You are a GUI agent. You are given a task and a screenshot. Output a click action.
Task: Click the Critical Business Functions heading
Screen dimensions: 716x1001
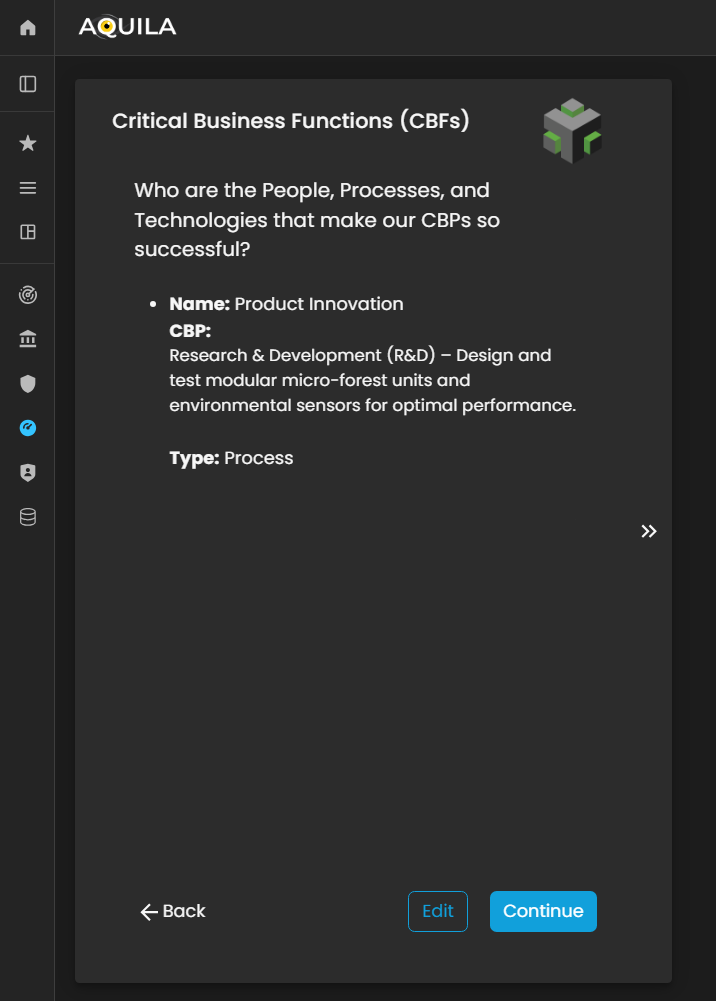(x=291, y=121)
